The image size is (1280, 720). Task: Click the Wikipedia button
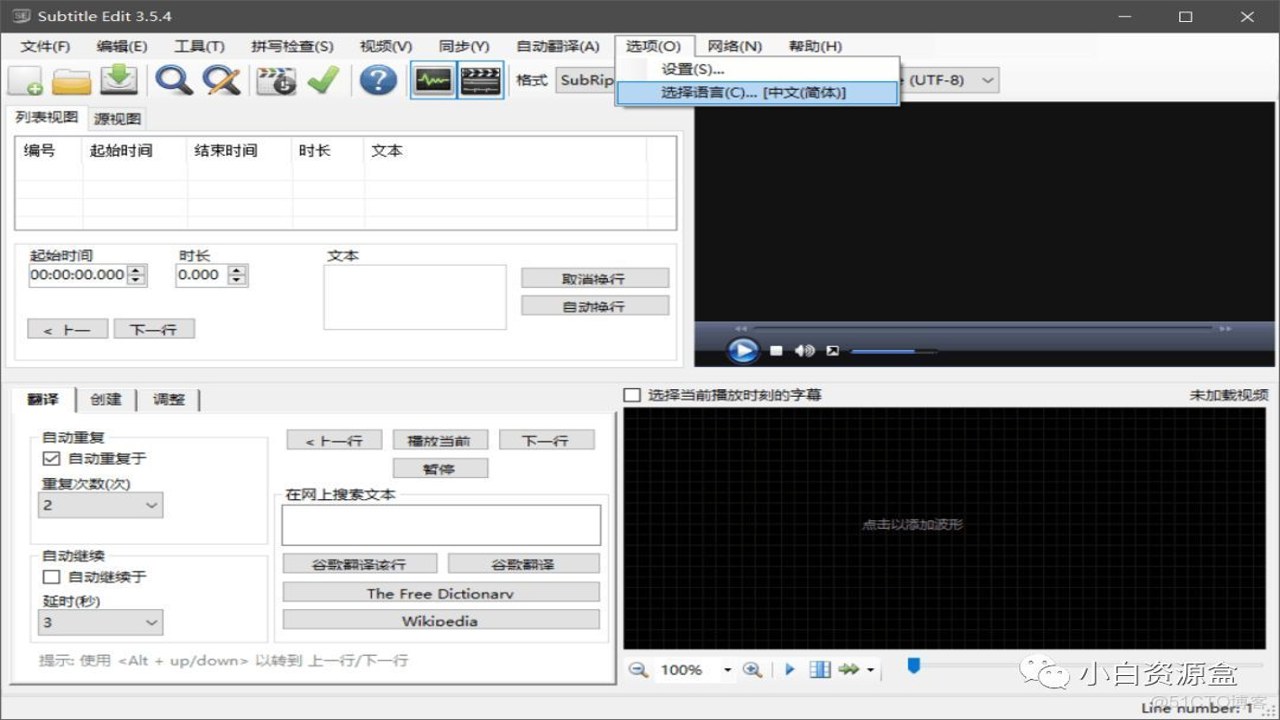point(441,620)
